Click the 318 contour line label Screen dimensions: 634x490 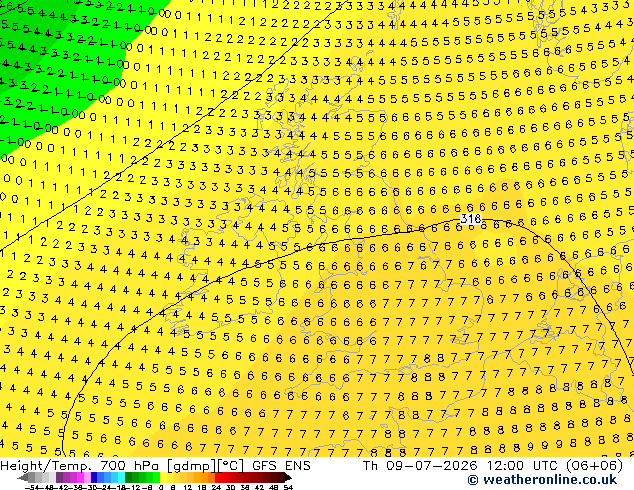[x=471, y=219]
